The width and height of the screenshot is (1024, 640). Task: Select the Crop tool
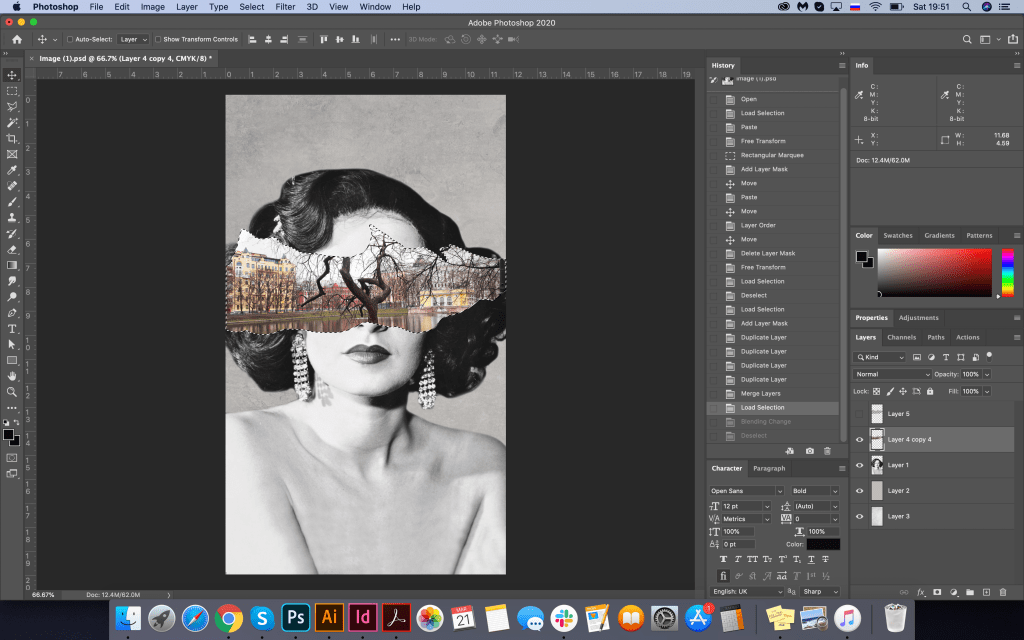click(x=12, y=138)
